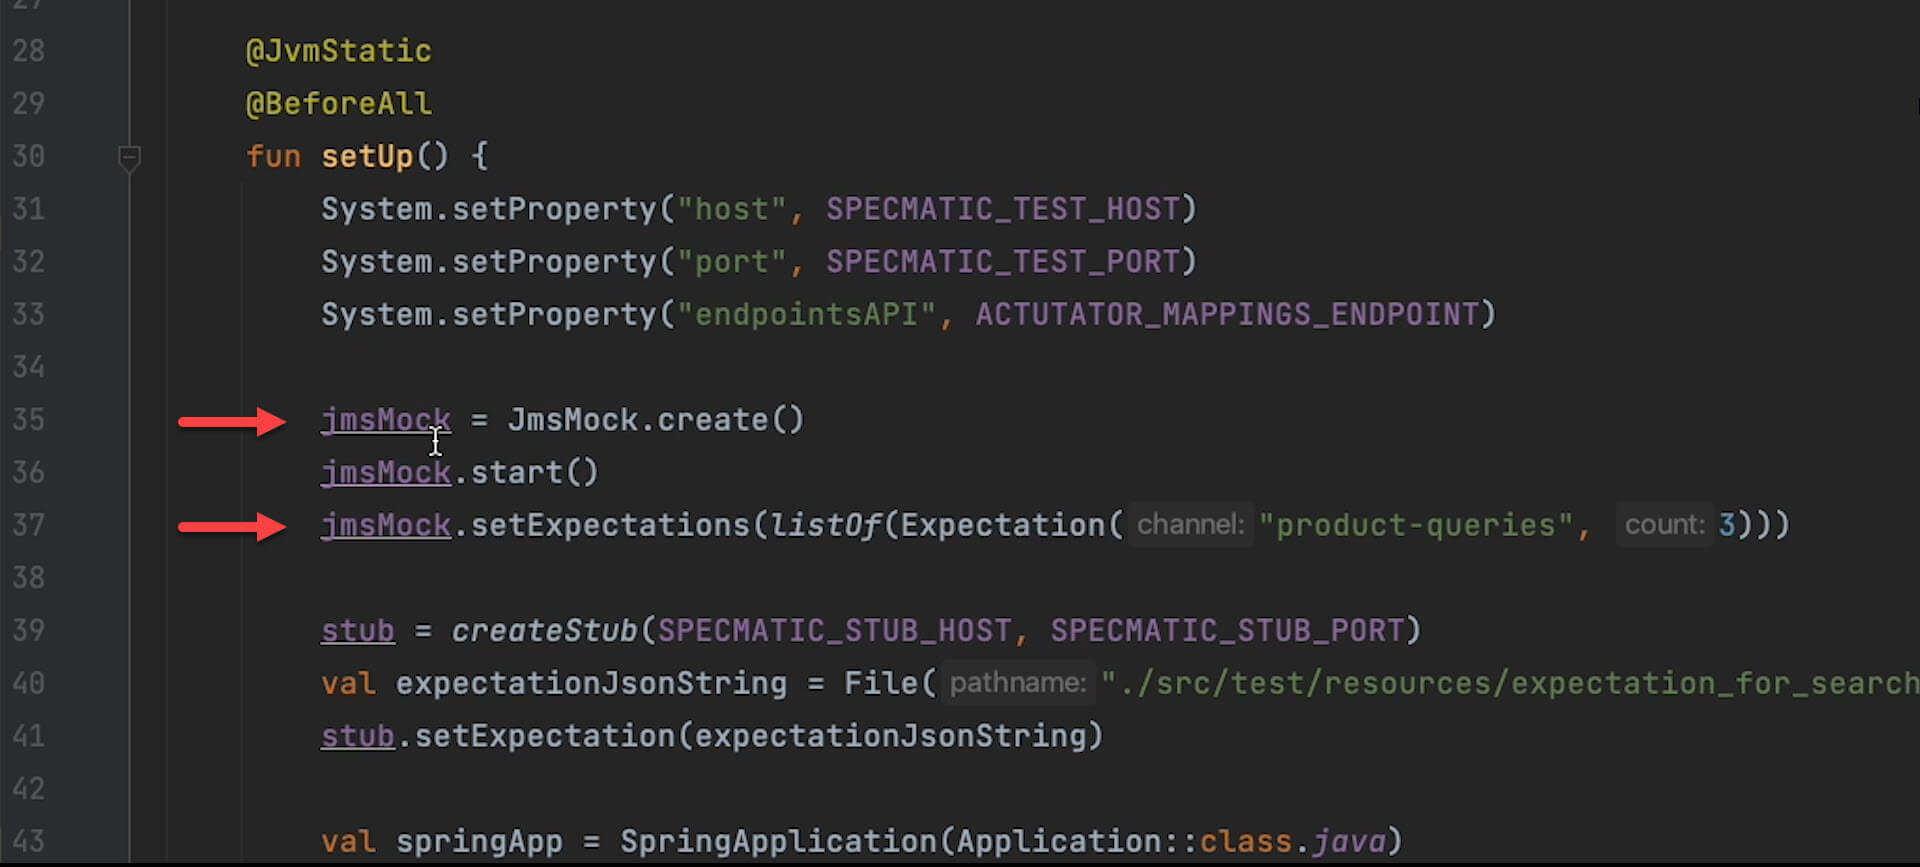Click the @JvmStatic annotation
The width and height of the screenshot is (1920, 867).
click(338, 51)
